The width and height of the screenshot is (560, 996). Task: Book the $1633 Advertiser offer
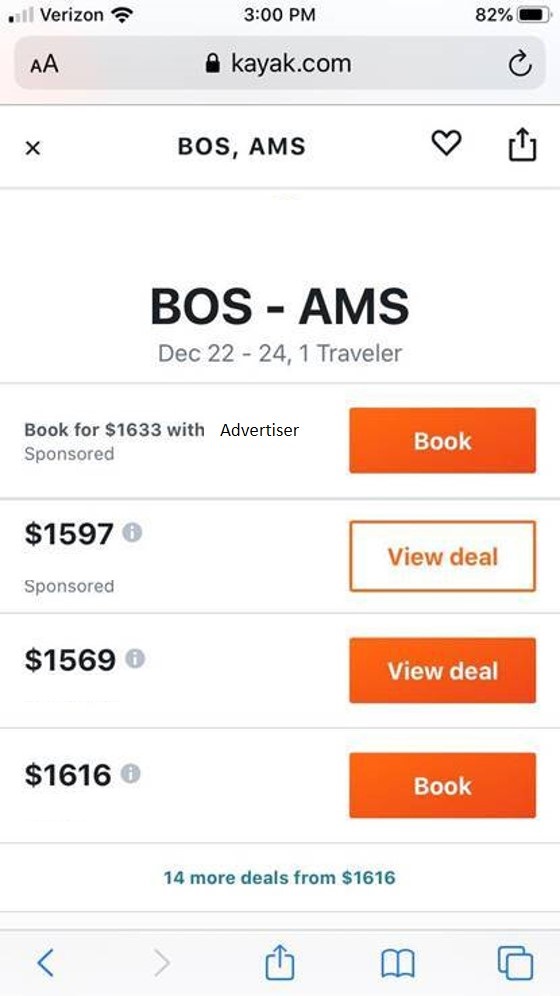443,441
